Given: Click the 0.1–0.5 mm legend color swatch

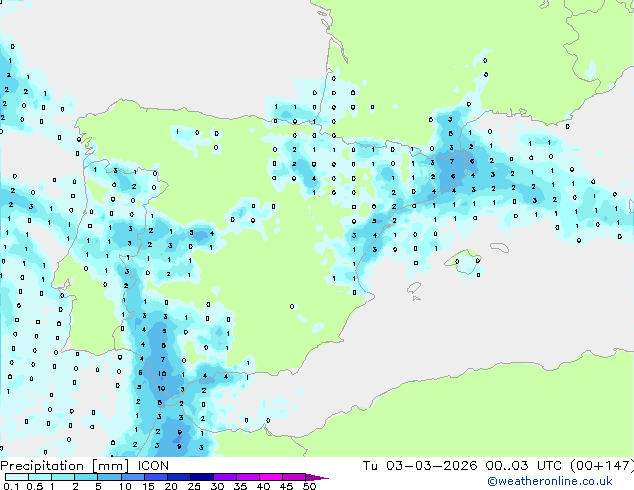Looking at the screenshot, I should coord(17,477).
